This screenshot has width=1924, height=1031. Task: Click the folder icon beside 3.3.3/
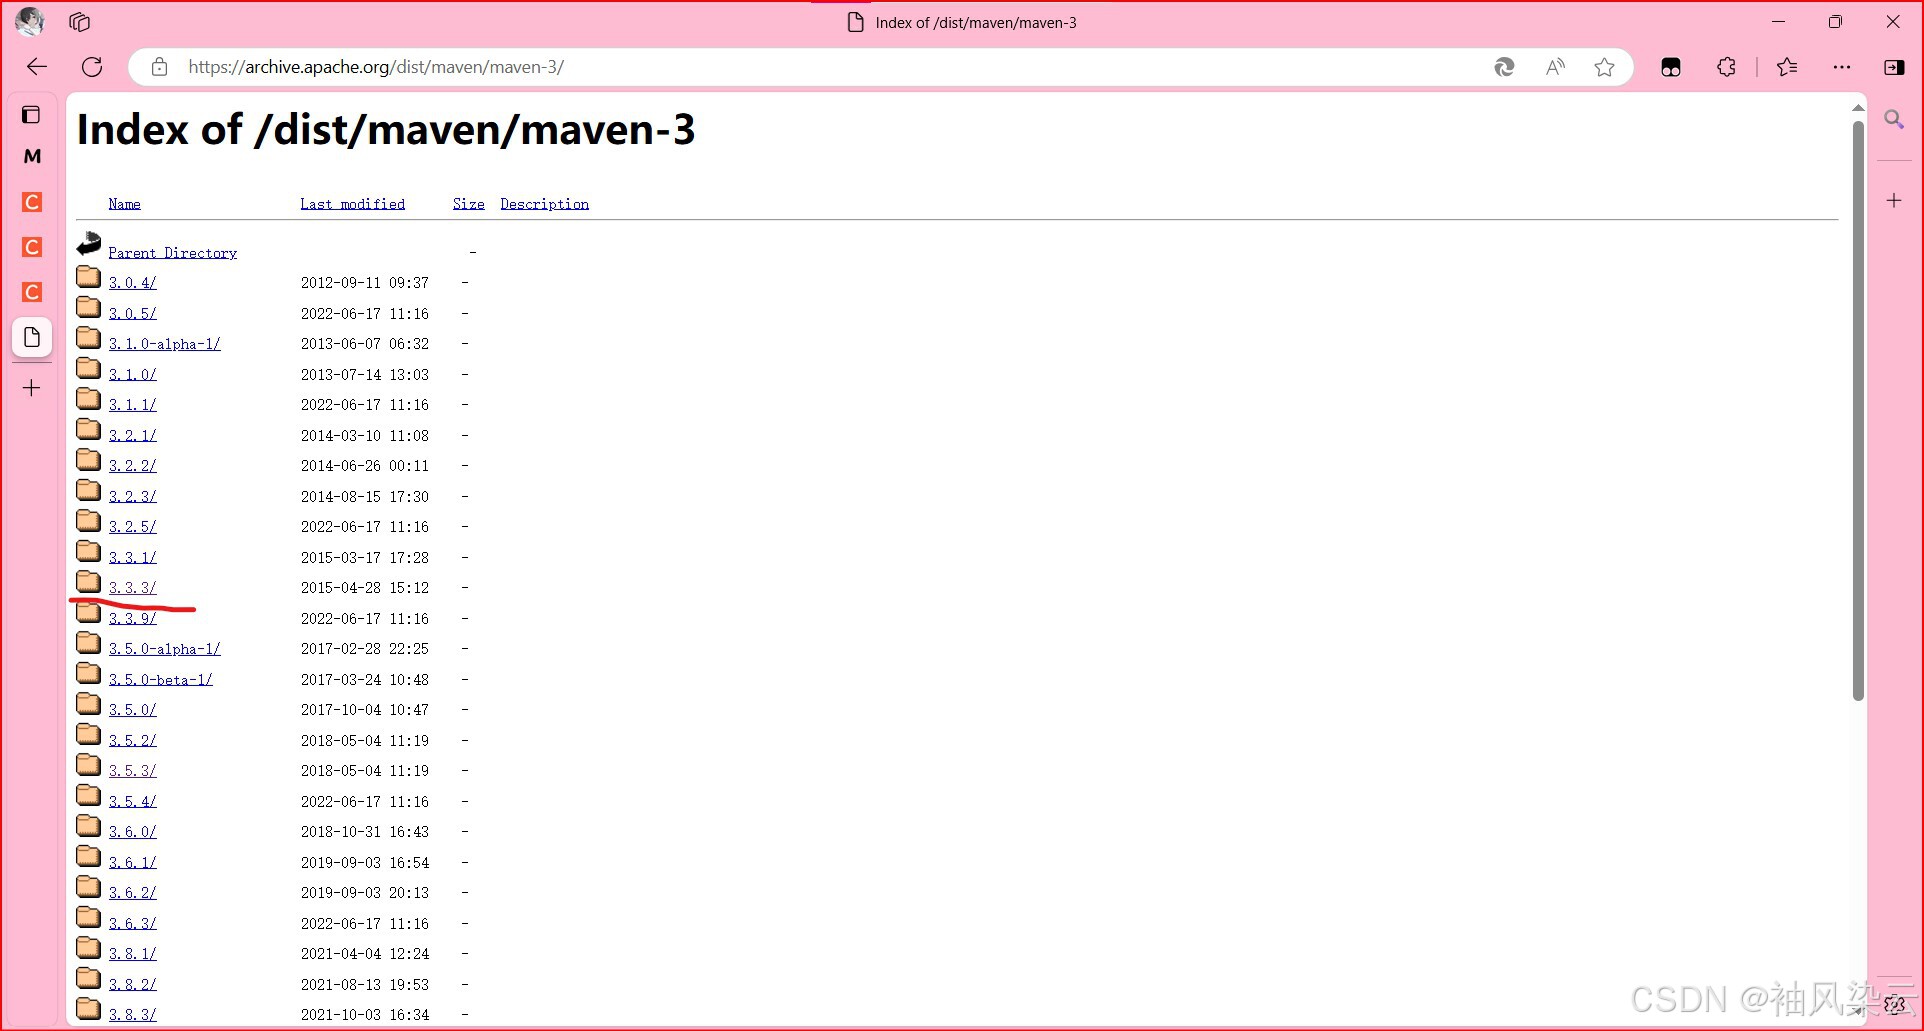pyautogui.click(x=89, y=582)
